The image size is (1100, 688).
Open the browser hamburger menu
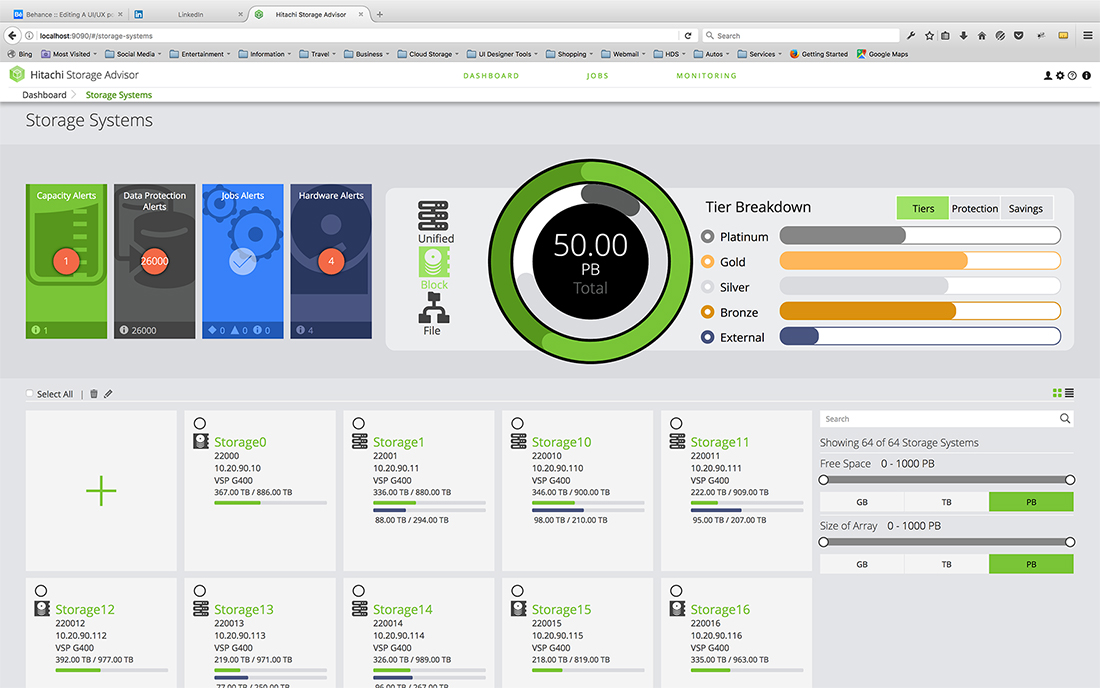tap(1087, 35)
